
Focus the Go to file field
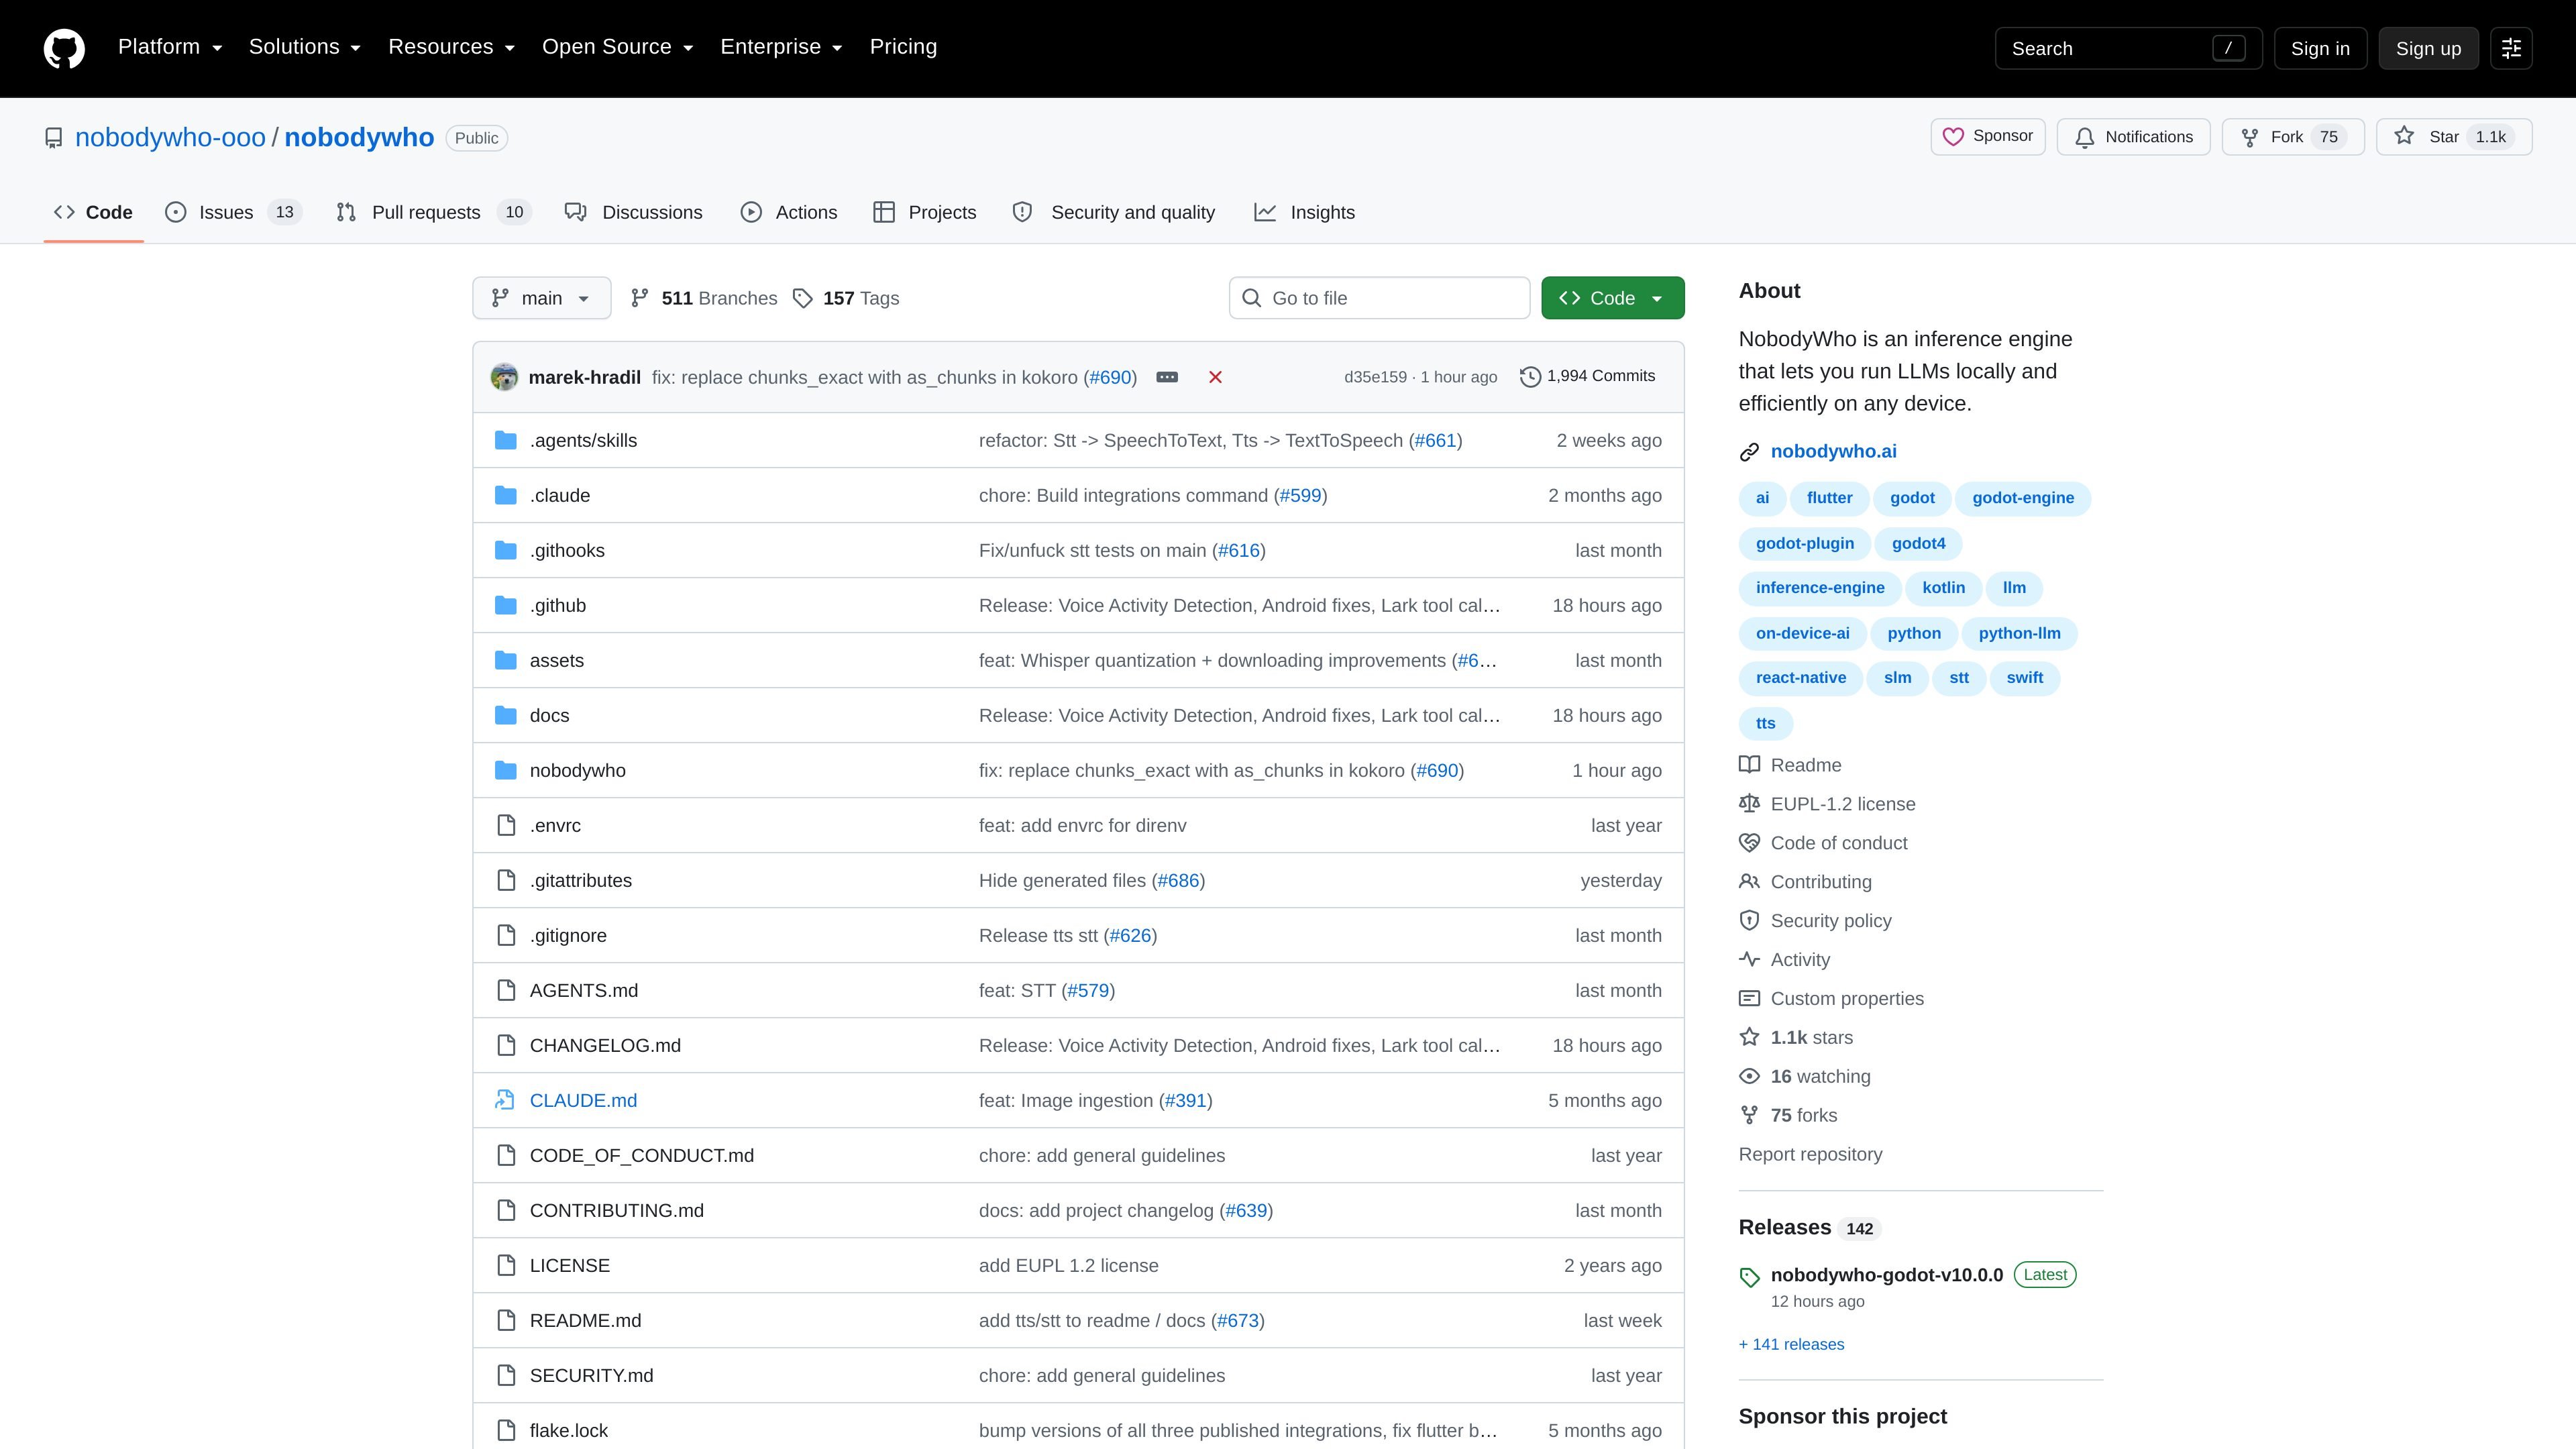coord(1379,298)
